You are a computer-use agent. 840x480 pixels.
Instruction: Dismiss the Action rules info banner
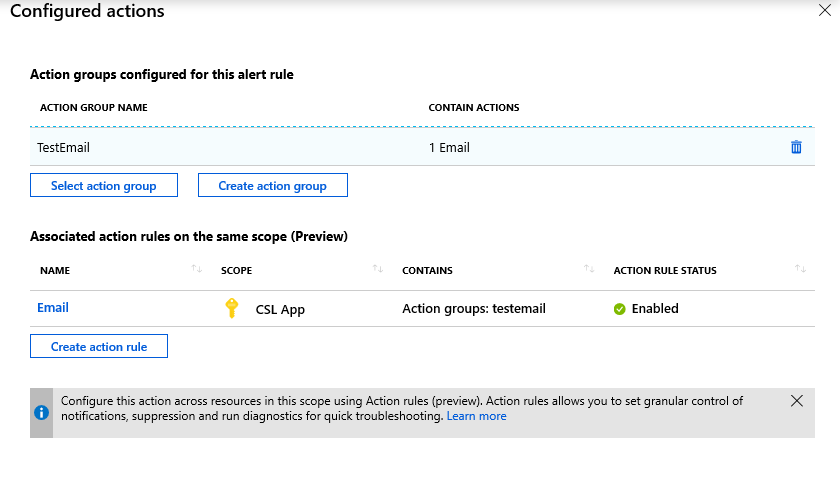[796, 401]
